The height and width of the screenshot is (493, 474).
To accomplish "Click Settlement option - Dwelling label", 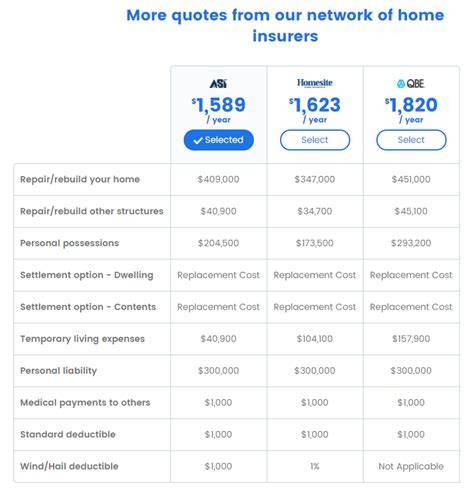I will point(87,275).
